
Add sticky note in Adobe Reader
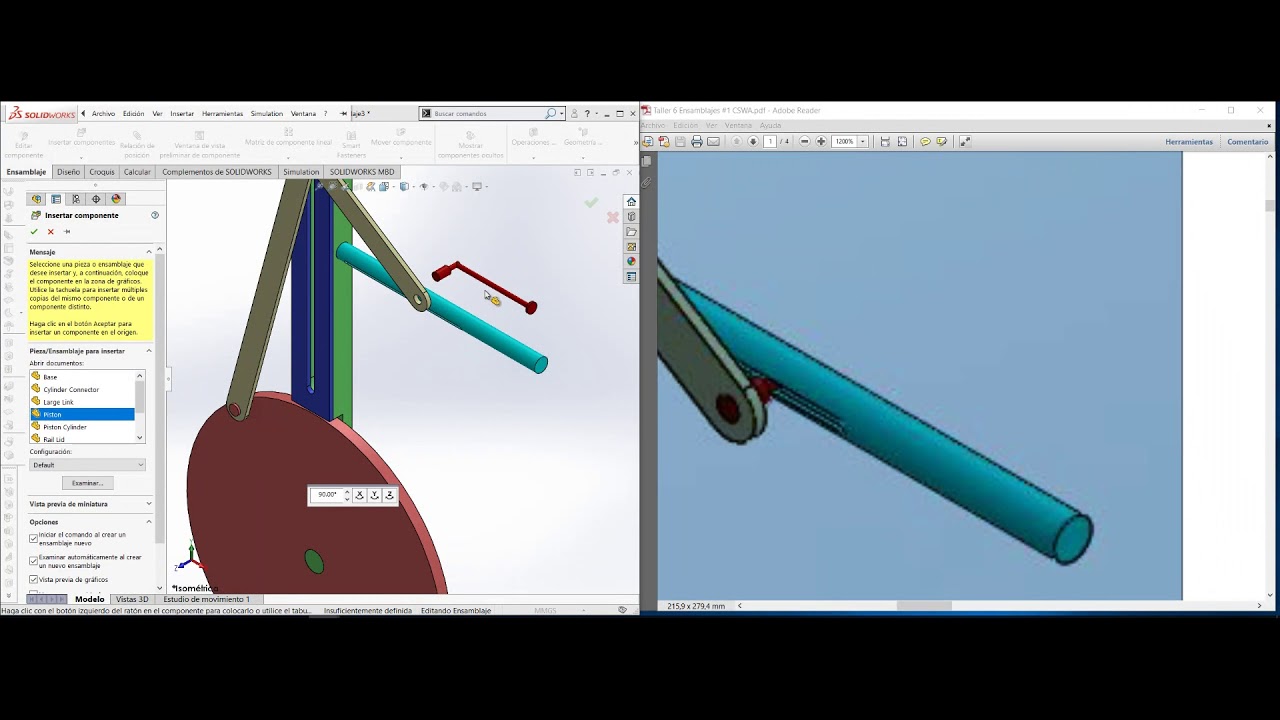925,142
